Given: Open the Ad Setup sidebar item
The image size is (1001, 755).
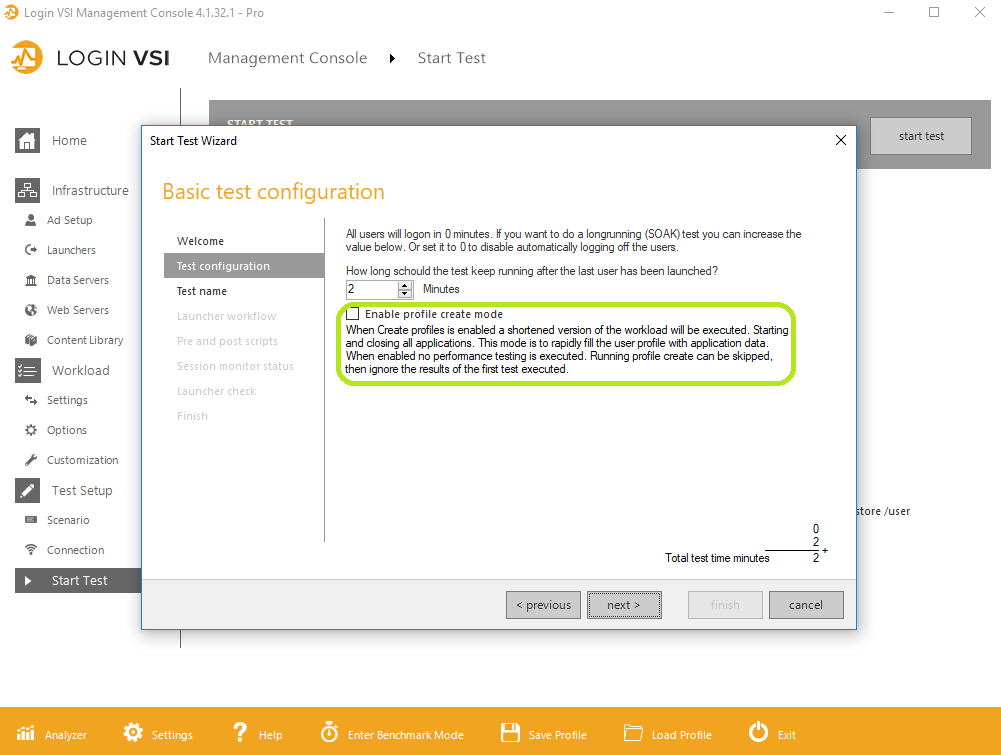Looking at the screenshot, I should click(x=70, y=220).
